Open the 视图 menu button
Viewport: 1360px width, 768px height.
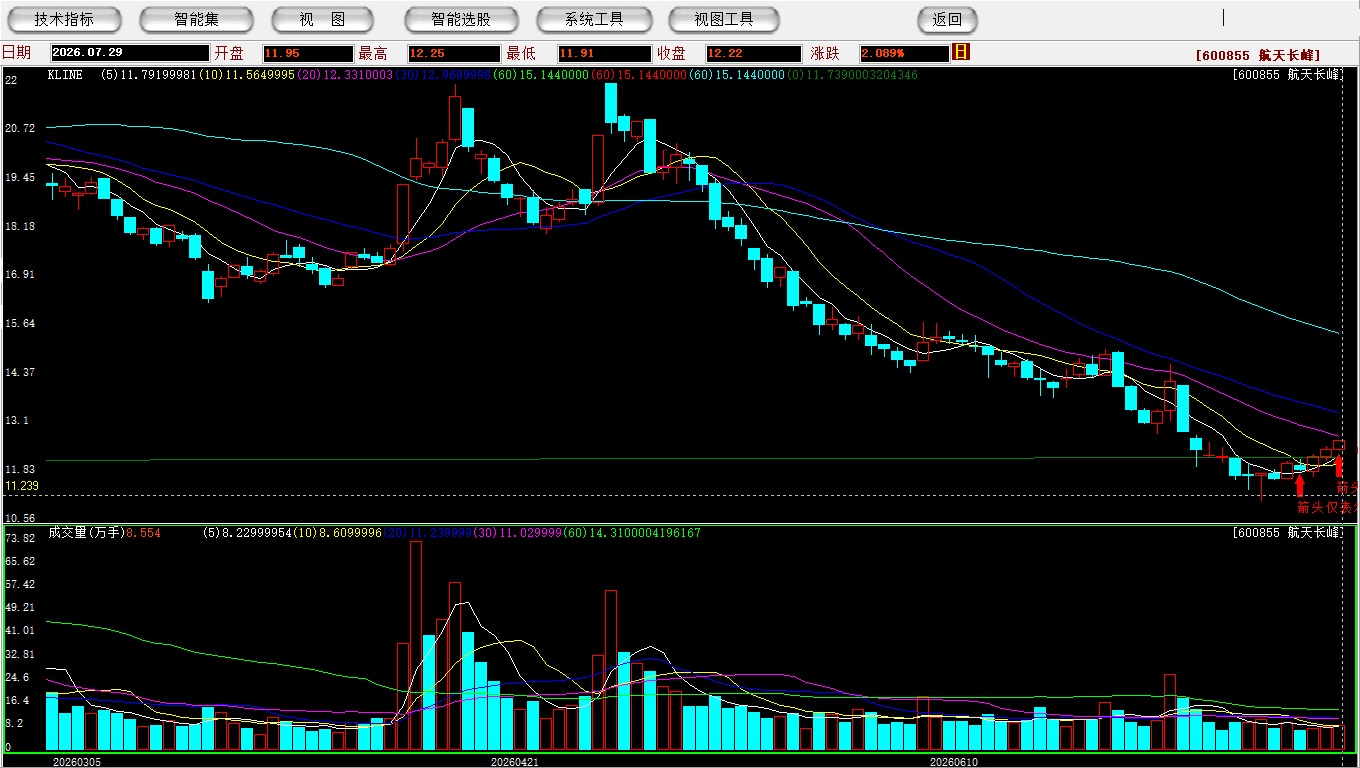(323, 19)
